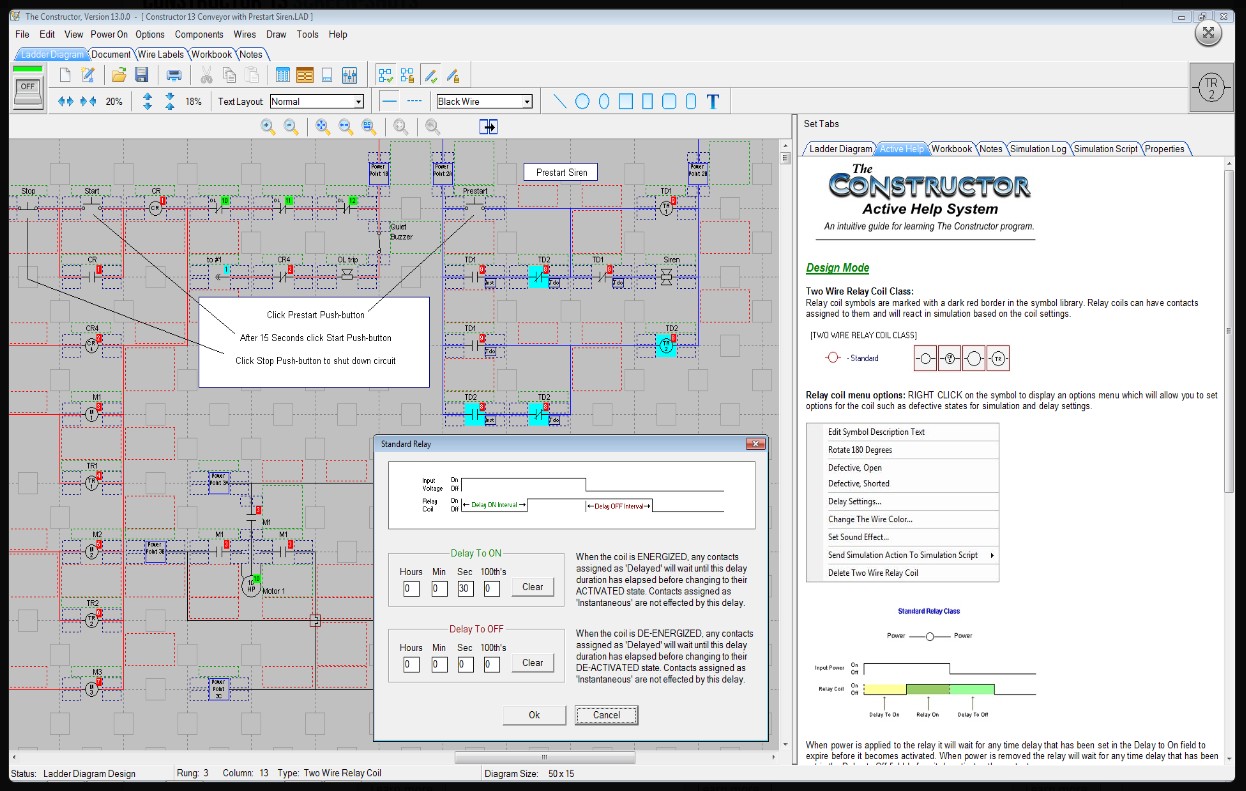Click the pencil with lock icon
The image size is (1246, 791).
pyautogui.click(x=453, y=75)
